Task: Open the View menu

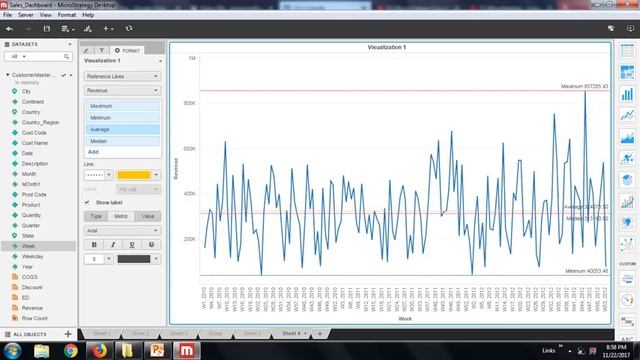Action: [x=45, y=15]
